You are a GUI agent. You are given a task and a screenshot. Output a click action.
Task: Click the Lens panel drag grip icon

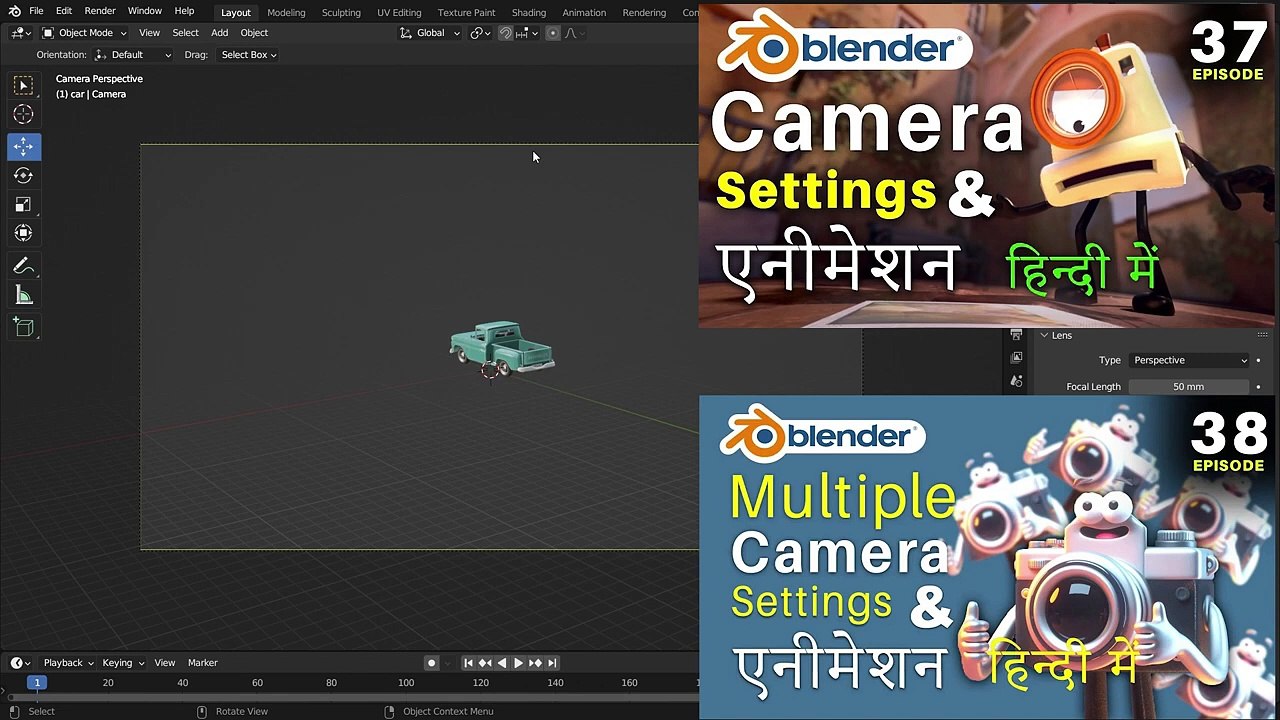1263,335
